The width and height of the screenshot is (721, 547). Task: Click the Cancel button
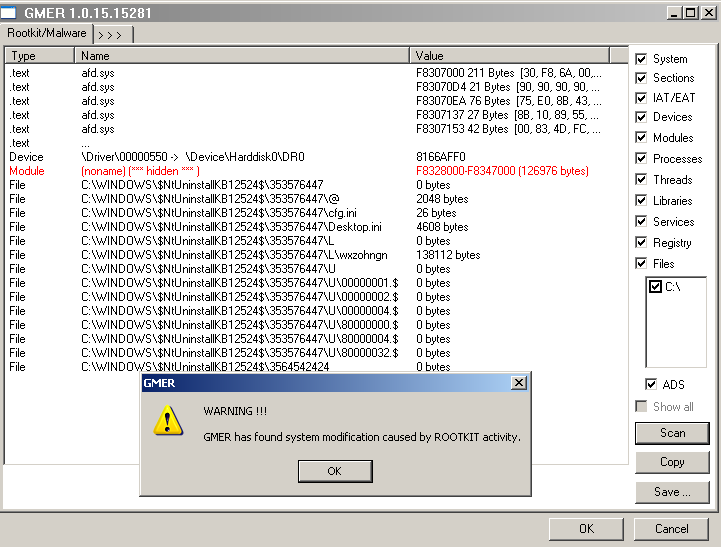click(x=672, y=529)
